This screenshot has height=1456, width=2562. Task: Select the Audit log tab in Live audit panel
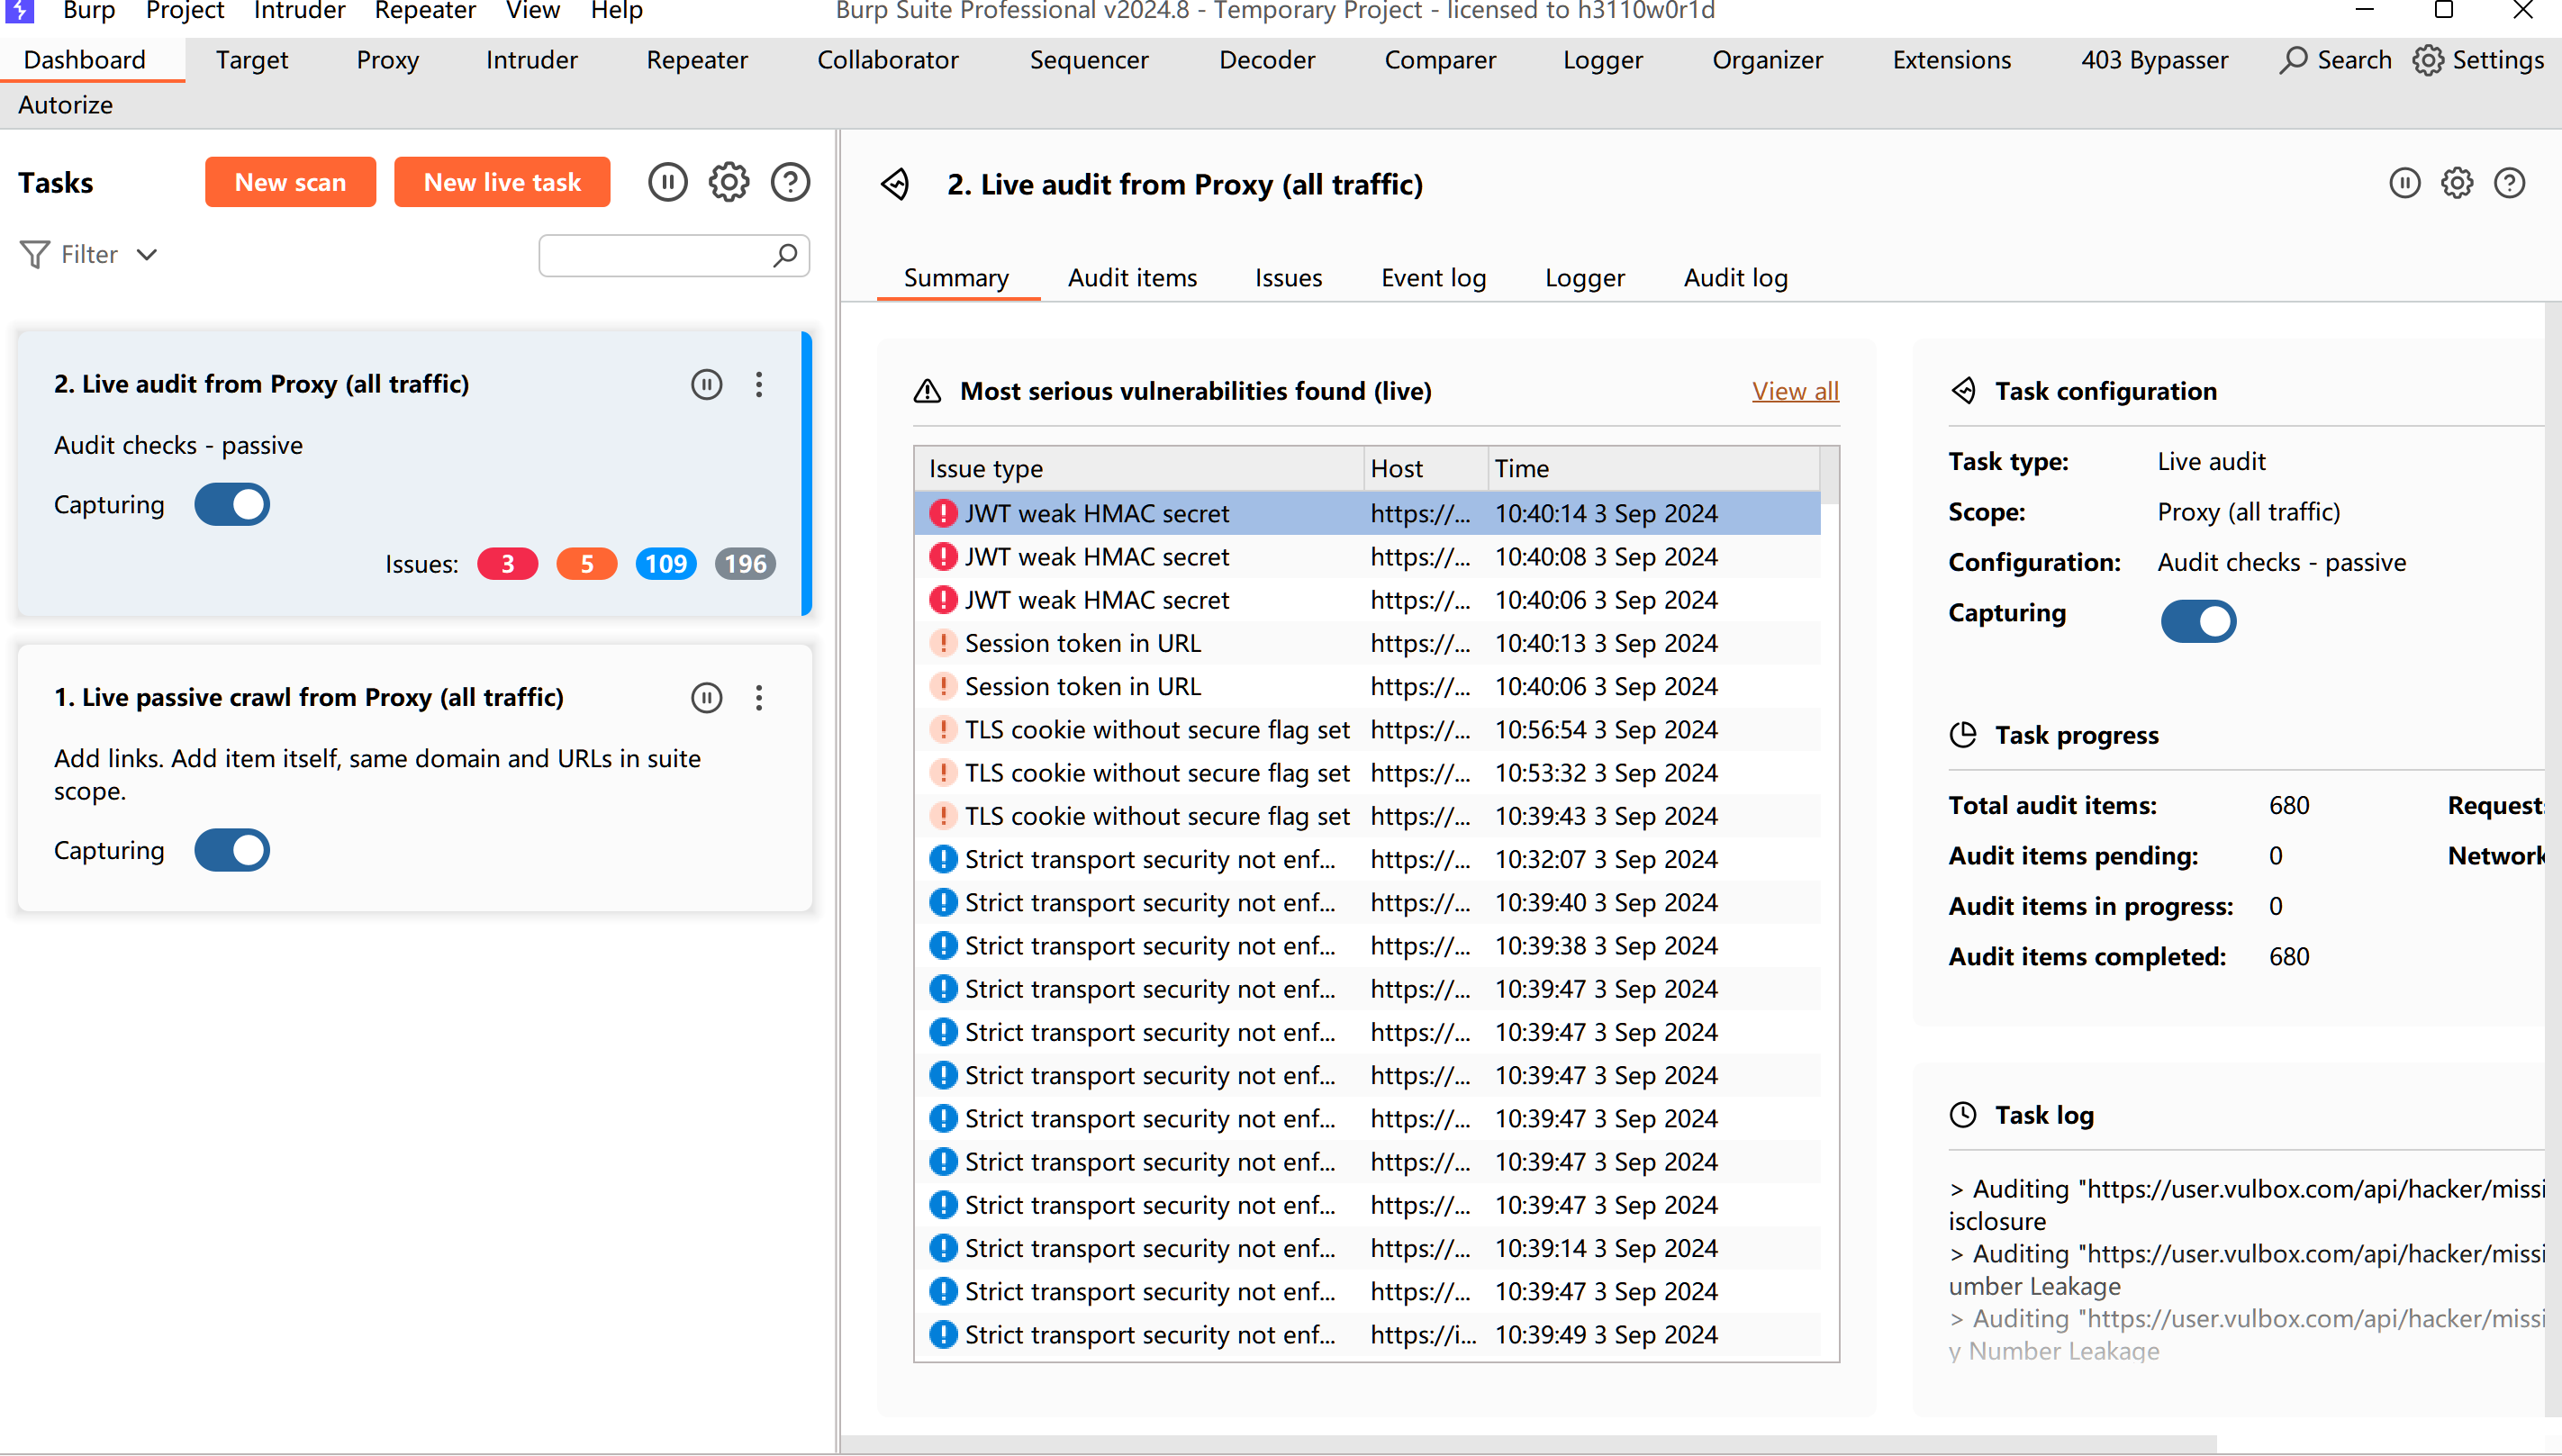click(1735, 276)
